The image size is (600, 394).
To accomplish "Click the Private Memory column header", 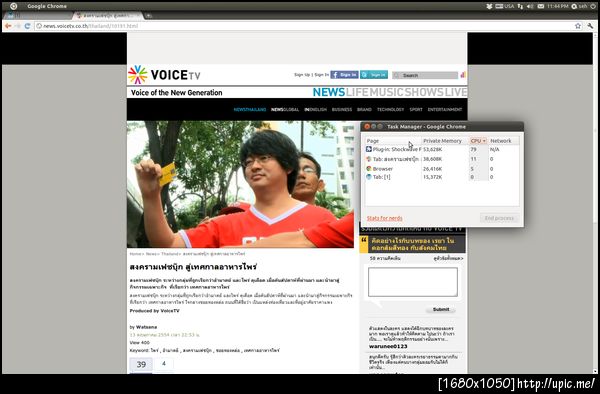I will click(445, 141).
